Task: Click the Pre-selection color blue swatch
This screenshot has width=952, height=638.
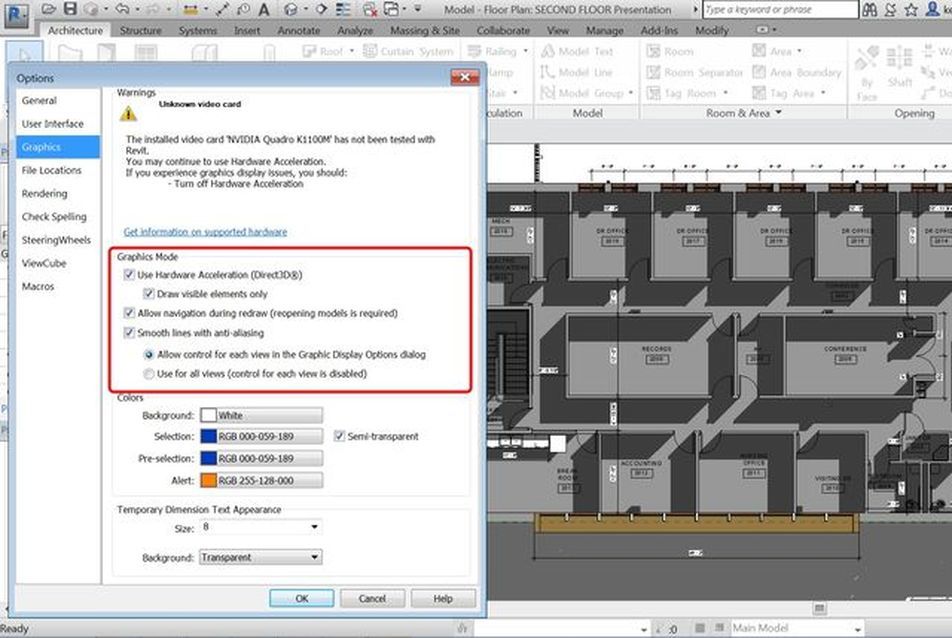Action: click(x=209, y=458)
